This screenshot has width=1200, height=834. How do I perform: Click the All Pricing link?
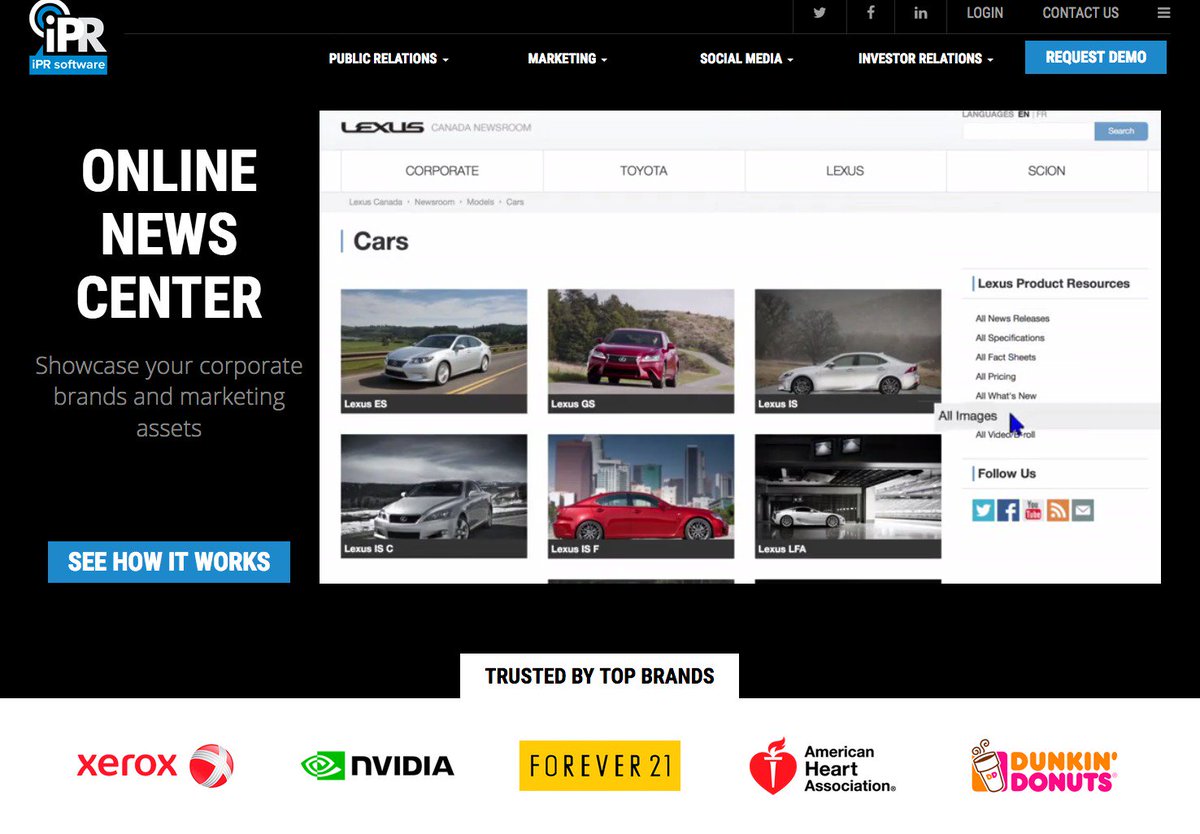click(996, 376)
